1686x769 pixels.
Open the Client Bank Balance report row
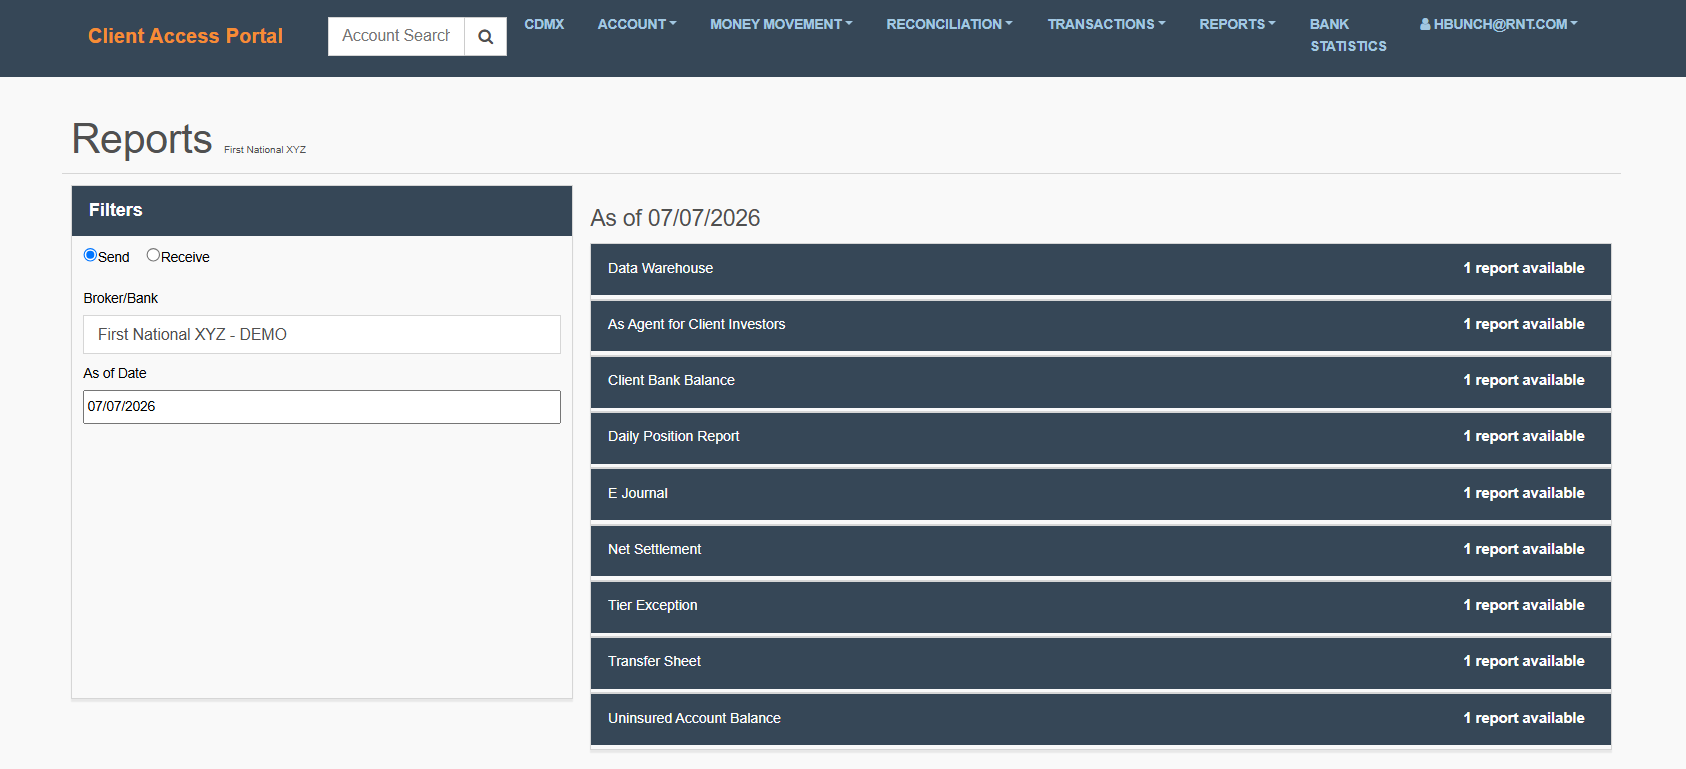[1101, 381]
